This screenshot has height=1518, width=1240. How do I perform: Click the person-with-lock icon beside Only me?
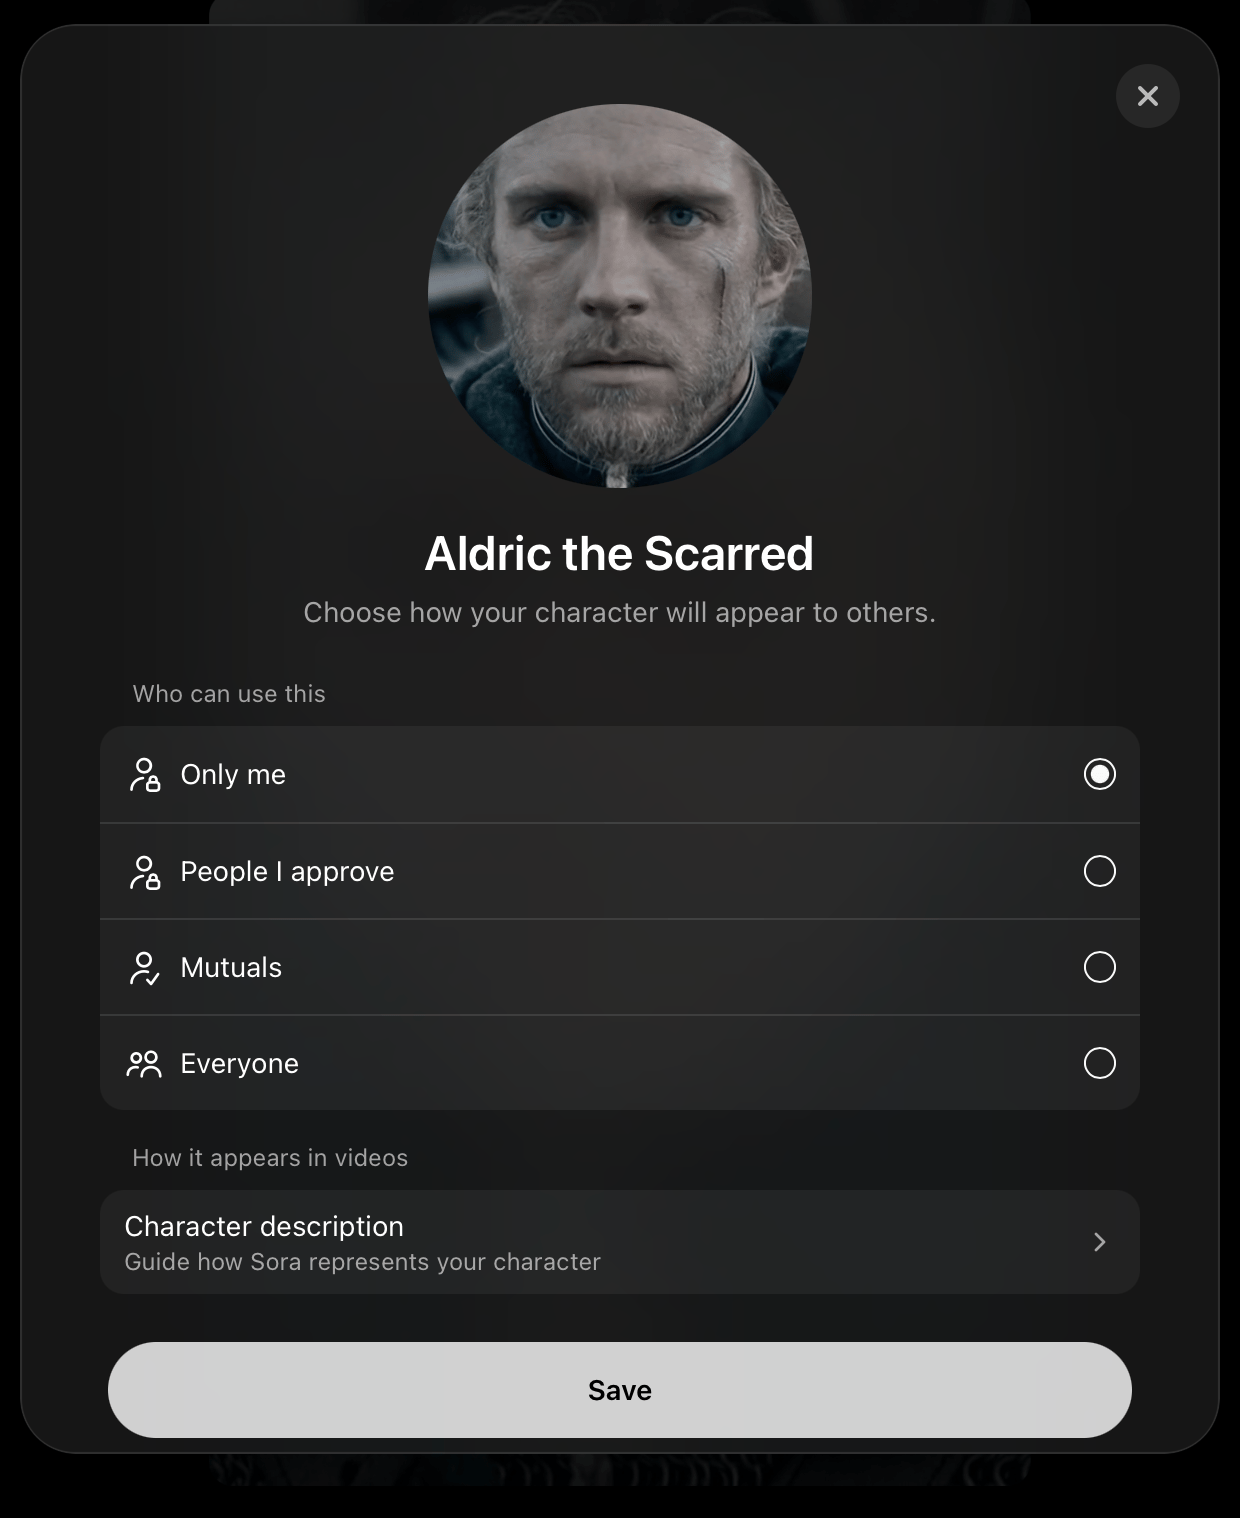tap(145, 775)
